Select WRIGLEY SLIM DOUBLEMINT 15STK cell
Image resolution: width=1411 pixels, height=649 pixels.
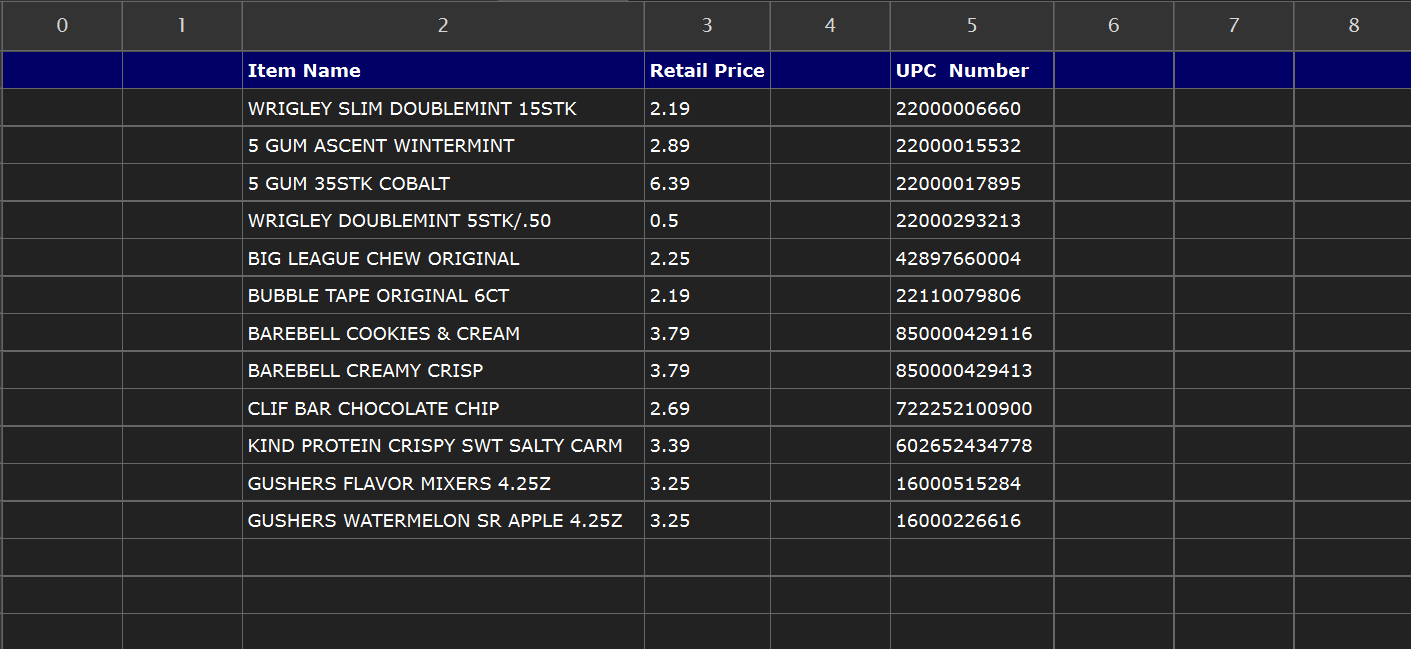click(443, 108)
